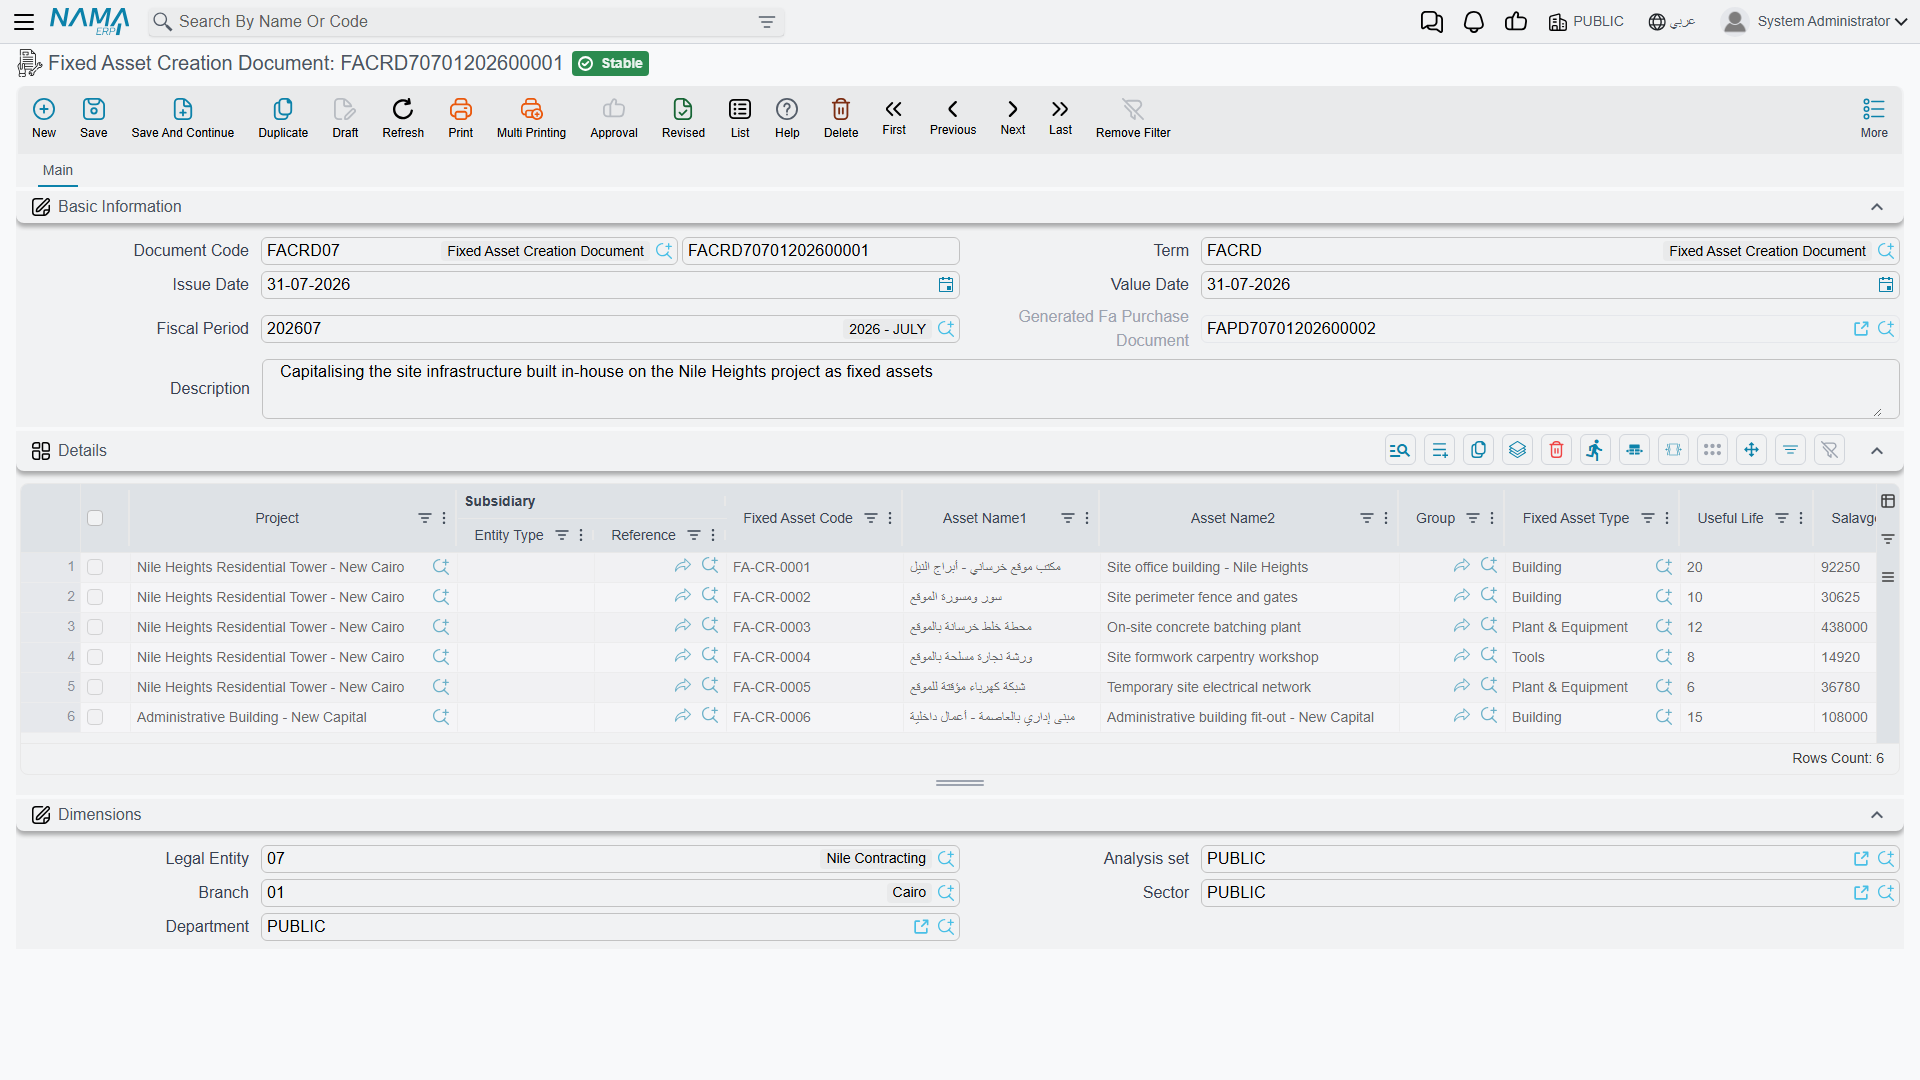Click Save And Continue icon
The height and width of the screenshot is (1080, 1920).
click(x=183, y=109)
